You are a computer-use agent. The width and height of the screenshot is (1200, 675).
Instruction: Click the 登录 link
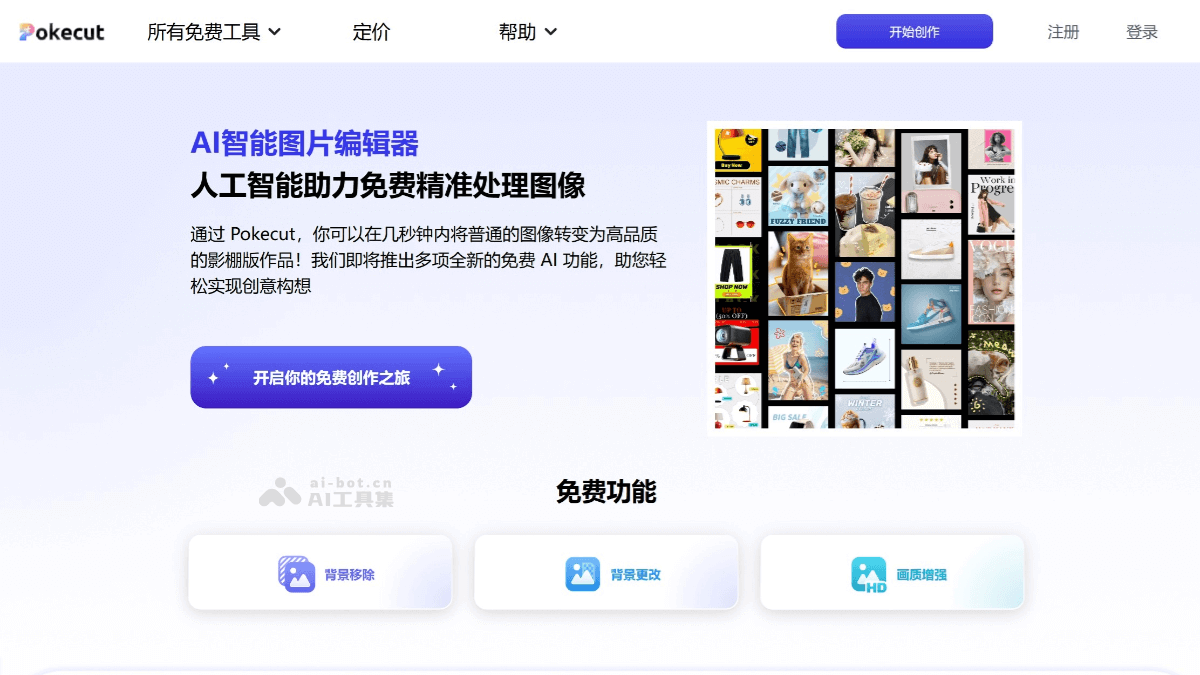point(1141,31)
